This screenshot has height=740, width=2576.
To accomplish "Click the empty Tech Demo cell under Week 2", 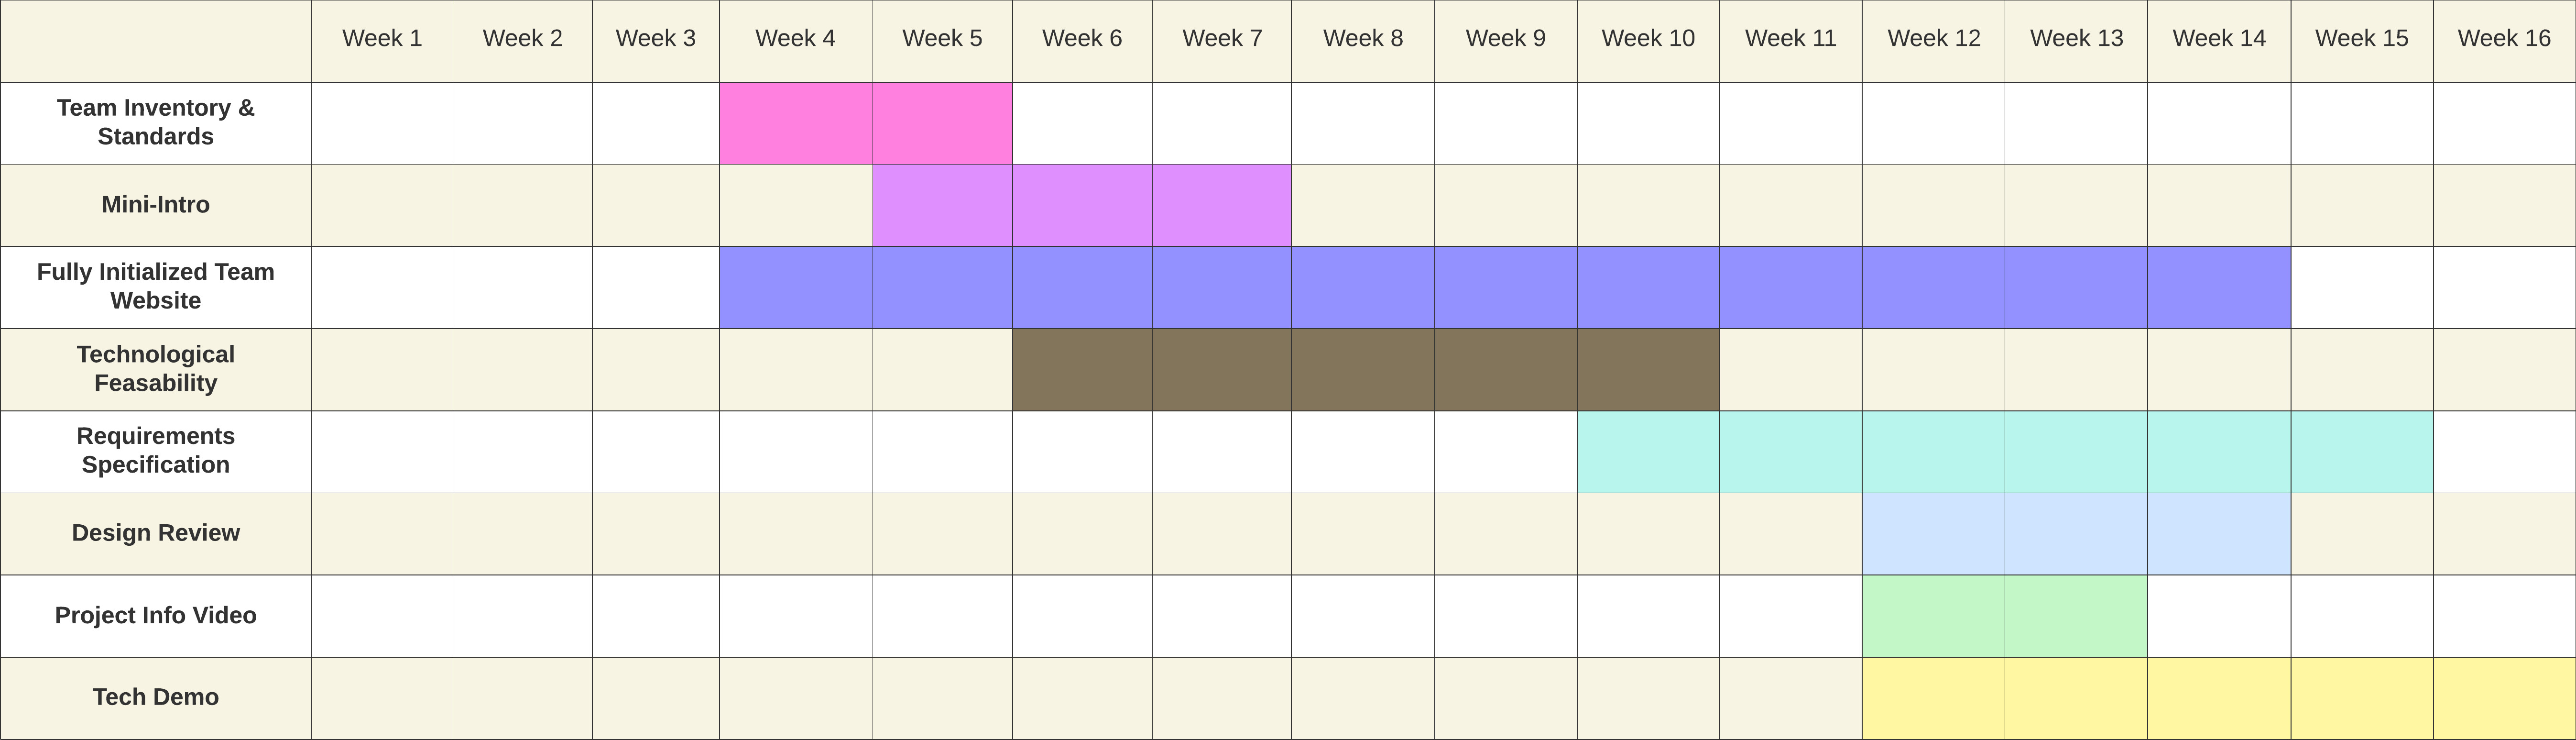I will click(x=522, y=698).
